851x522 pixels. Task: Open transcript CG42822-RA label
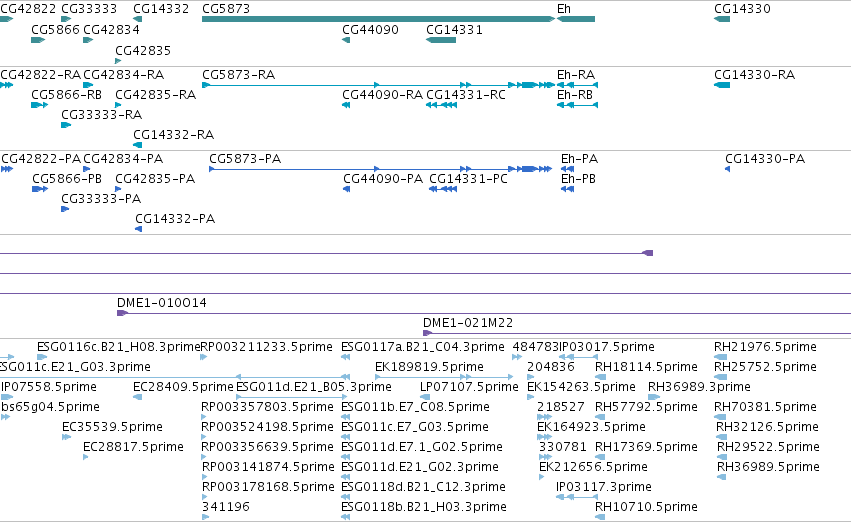click(x=41, y=74)
